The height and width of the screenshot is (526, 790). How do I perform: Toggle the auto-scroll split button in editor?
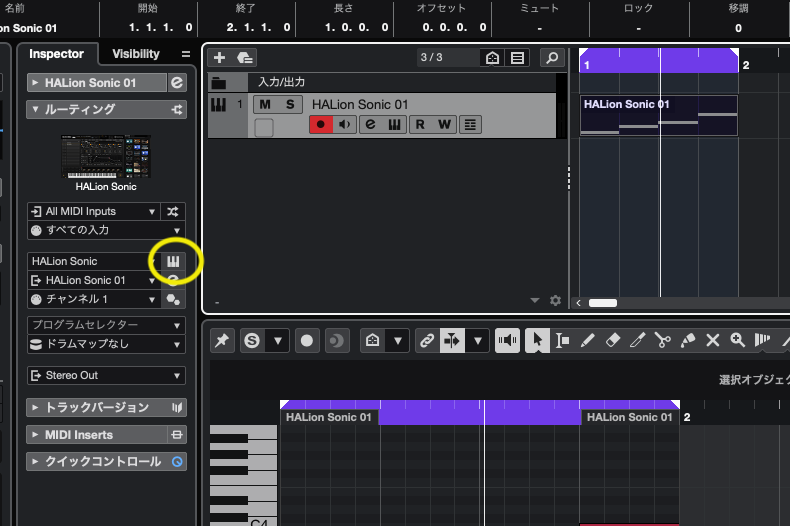pyautogui.click(x=452, y=341)
